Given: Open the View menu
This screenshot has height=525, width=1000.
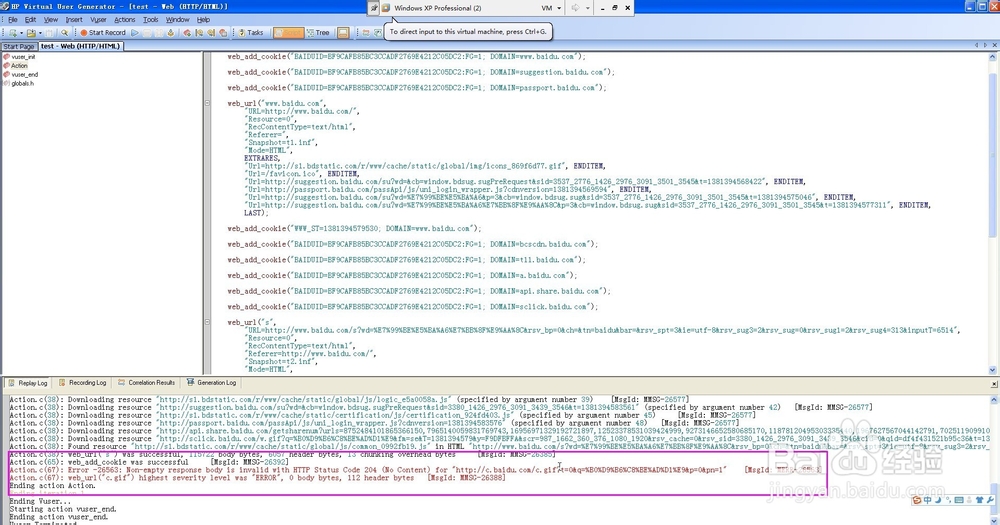Looking at the screenshot, I should click(51, 20).
